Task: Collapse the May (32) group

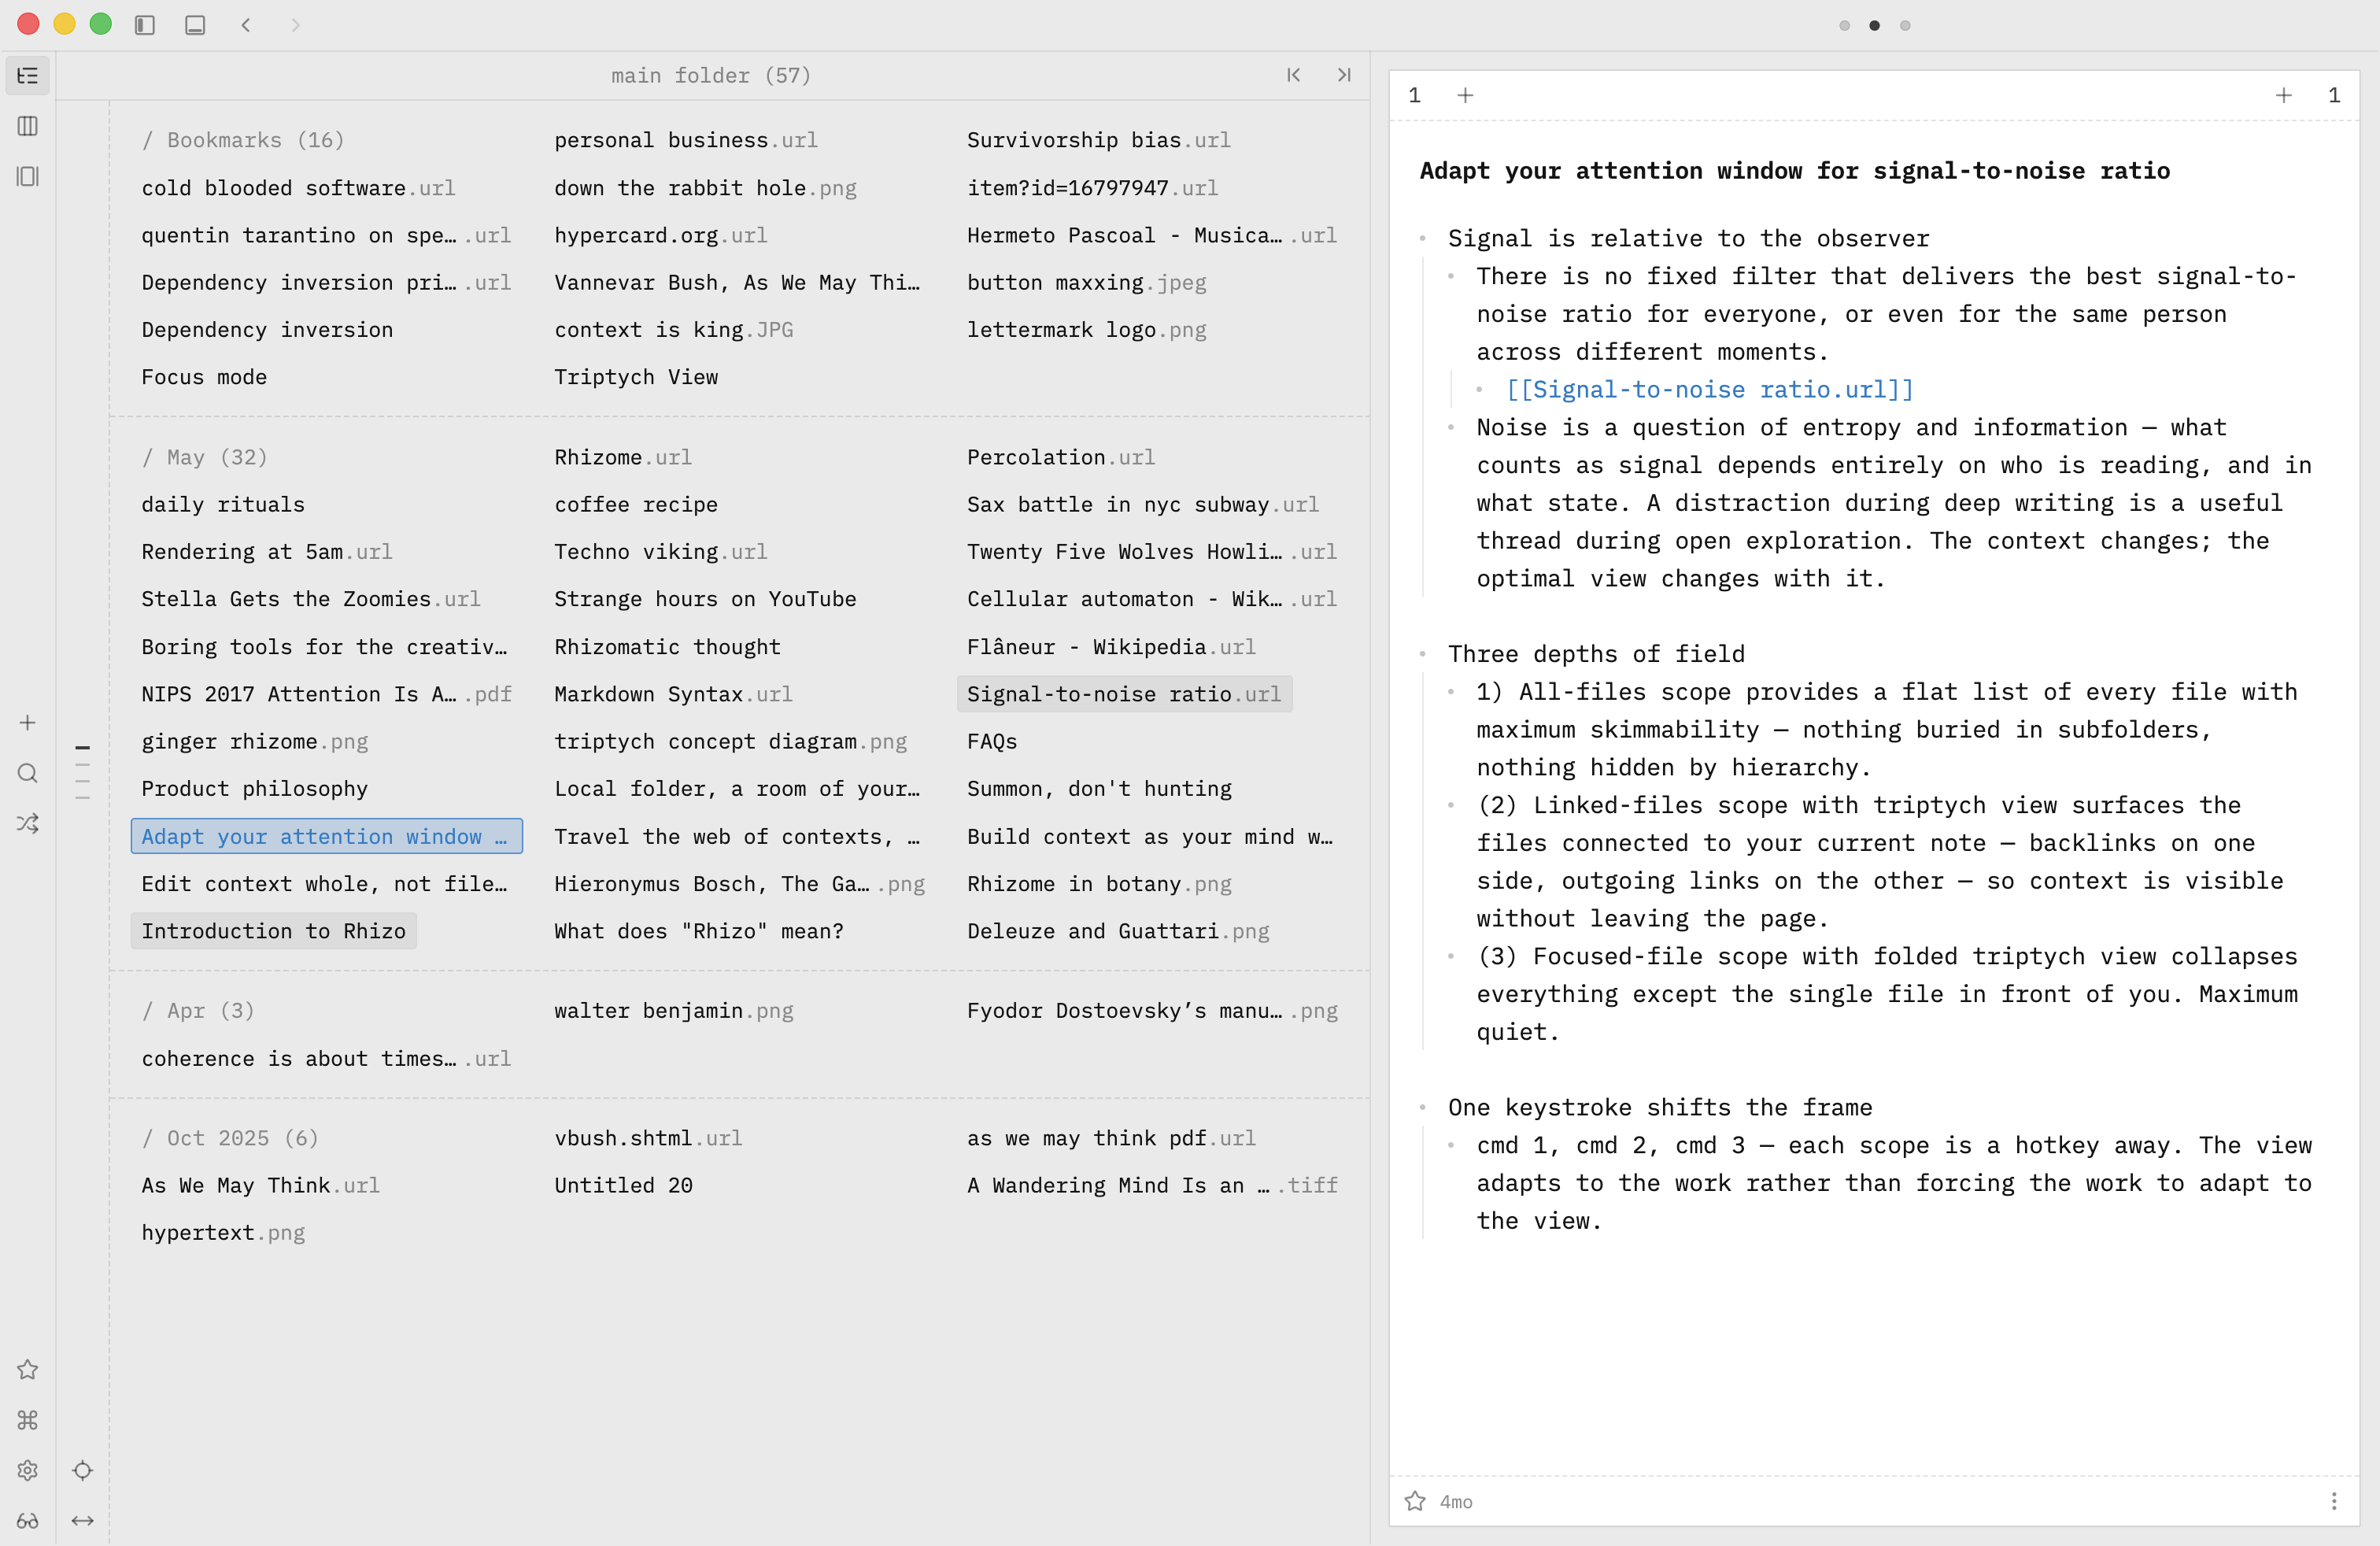Action: pyautogui.click(x=205, y=457)
